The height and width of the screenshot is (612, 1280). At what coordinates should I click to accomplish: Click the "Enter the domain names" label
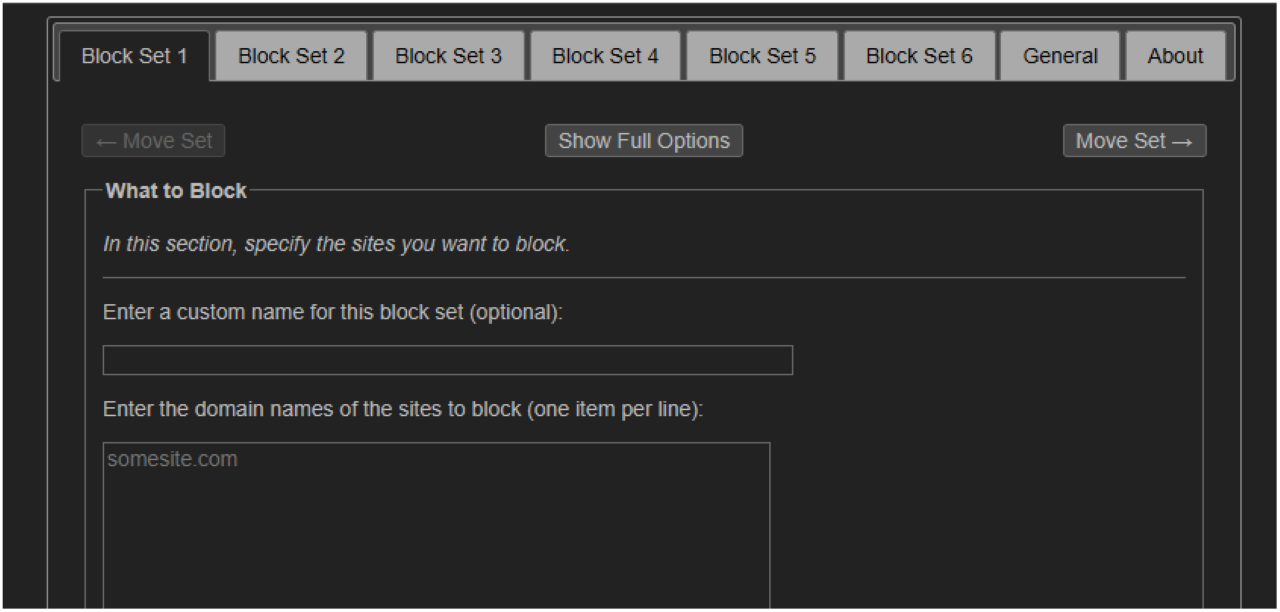pyautogui.click(x=403, y=409)
